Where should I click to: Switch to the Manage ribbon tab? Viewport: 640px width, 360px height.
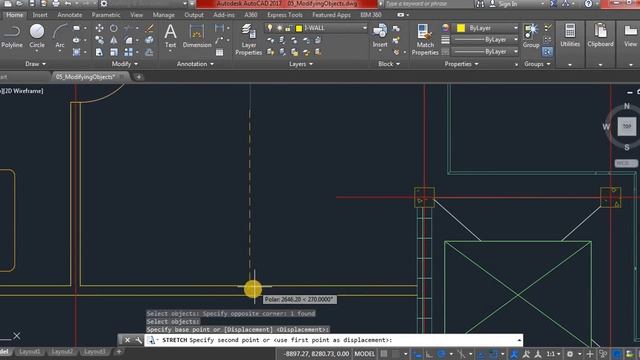click(163, 15)
